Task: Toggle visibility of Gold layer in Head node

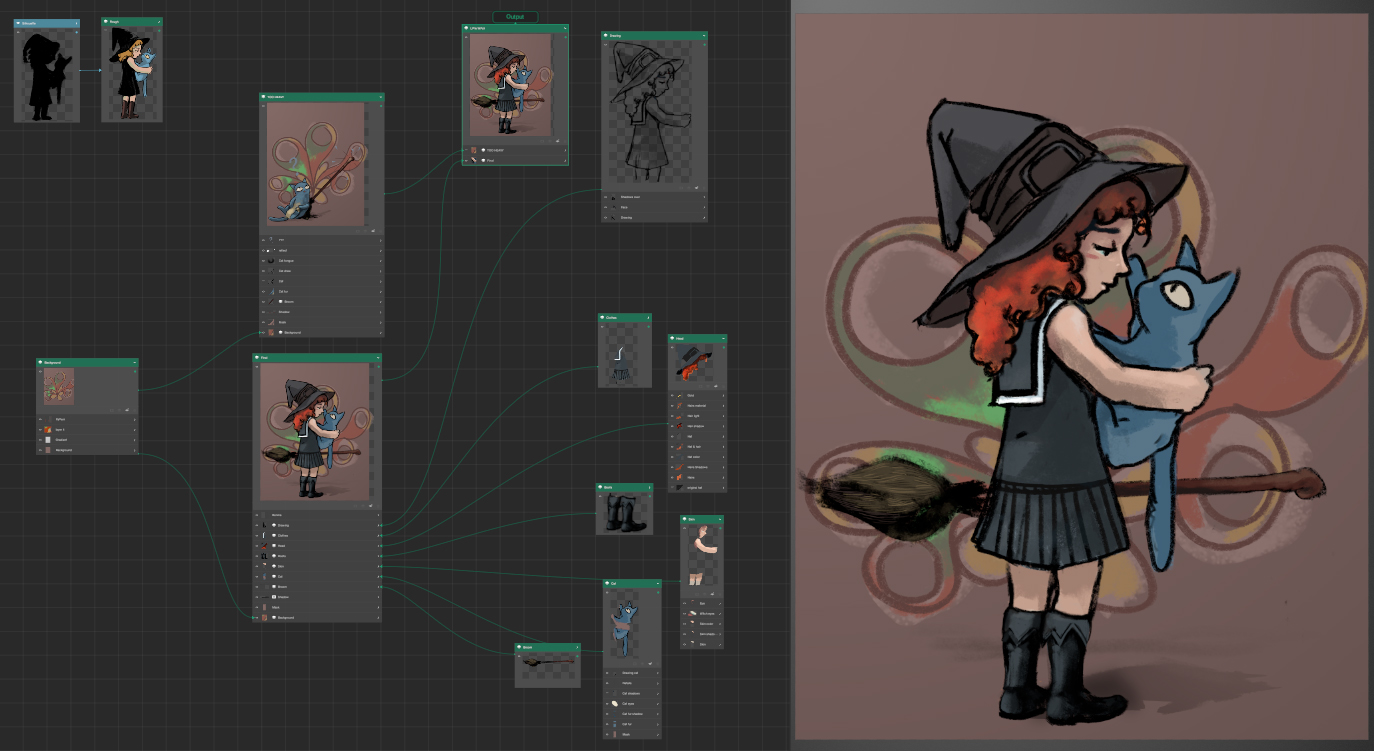Action: pos(672,396)
